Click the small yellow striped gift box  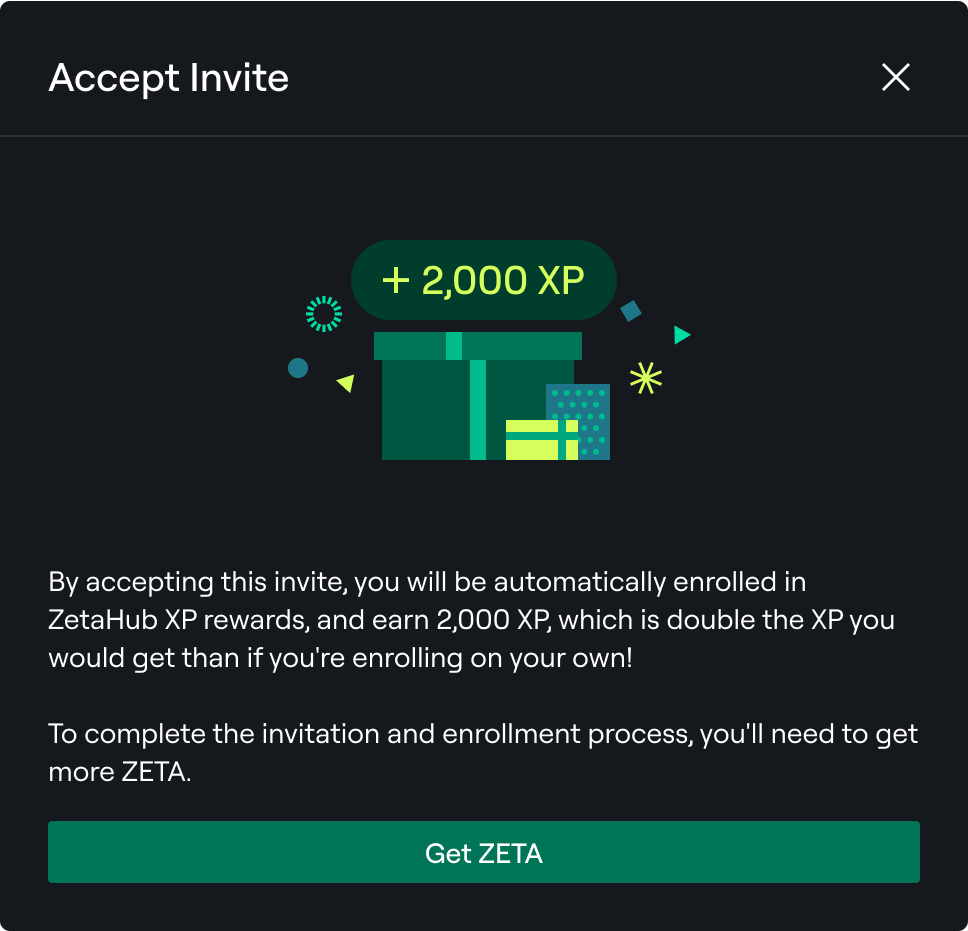coord(540,440)
